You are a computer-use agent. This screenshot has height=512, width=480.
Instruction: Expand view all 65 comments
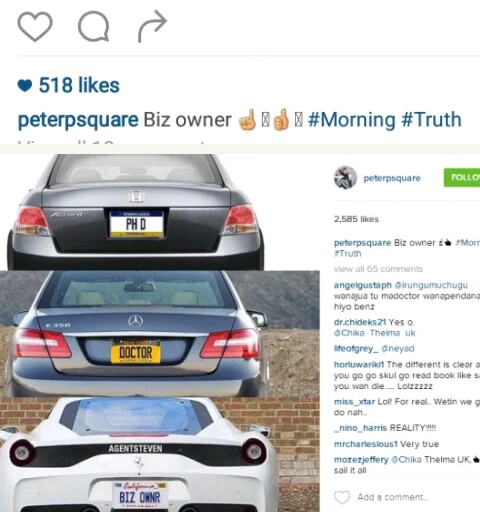tap(378, 269)
